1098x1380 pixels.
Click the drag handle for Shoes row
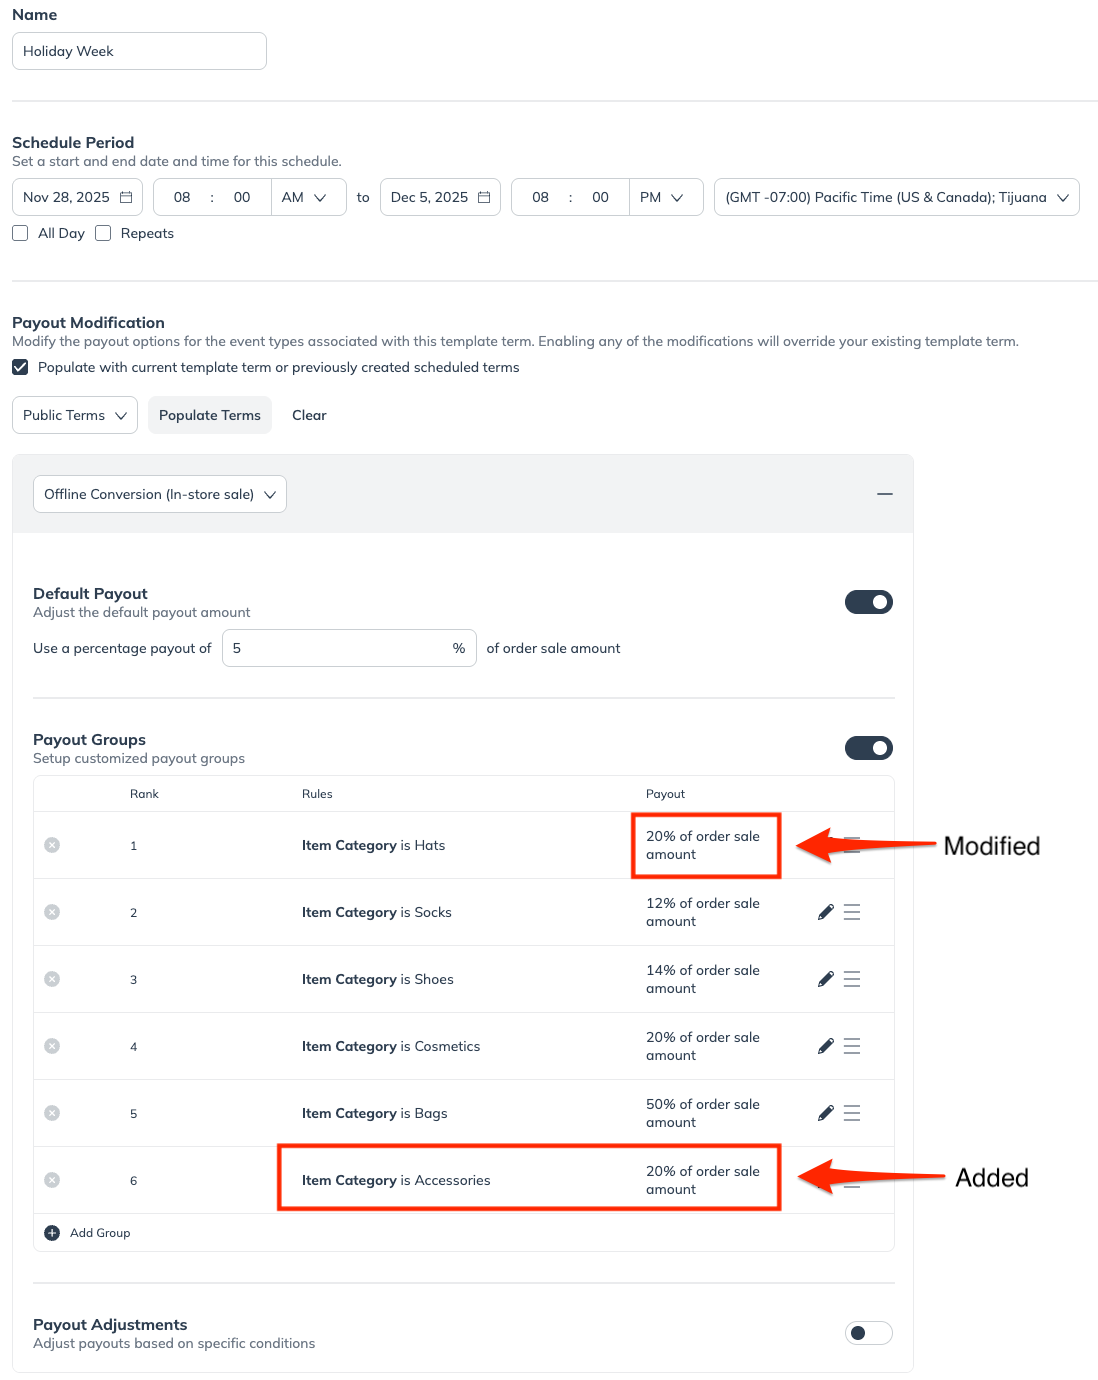852,979
